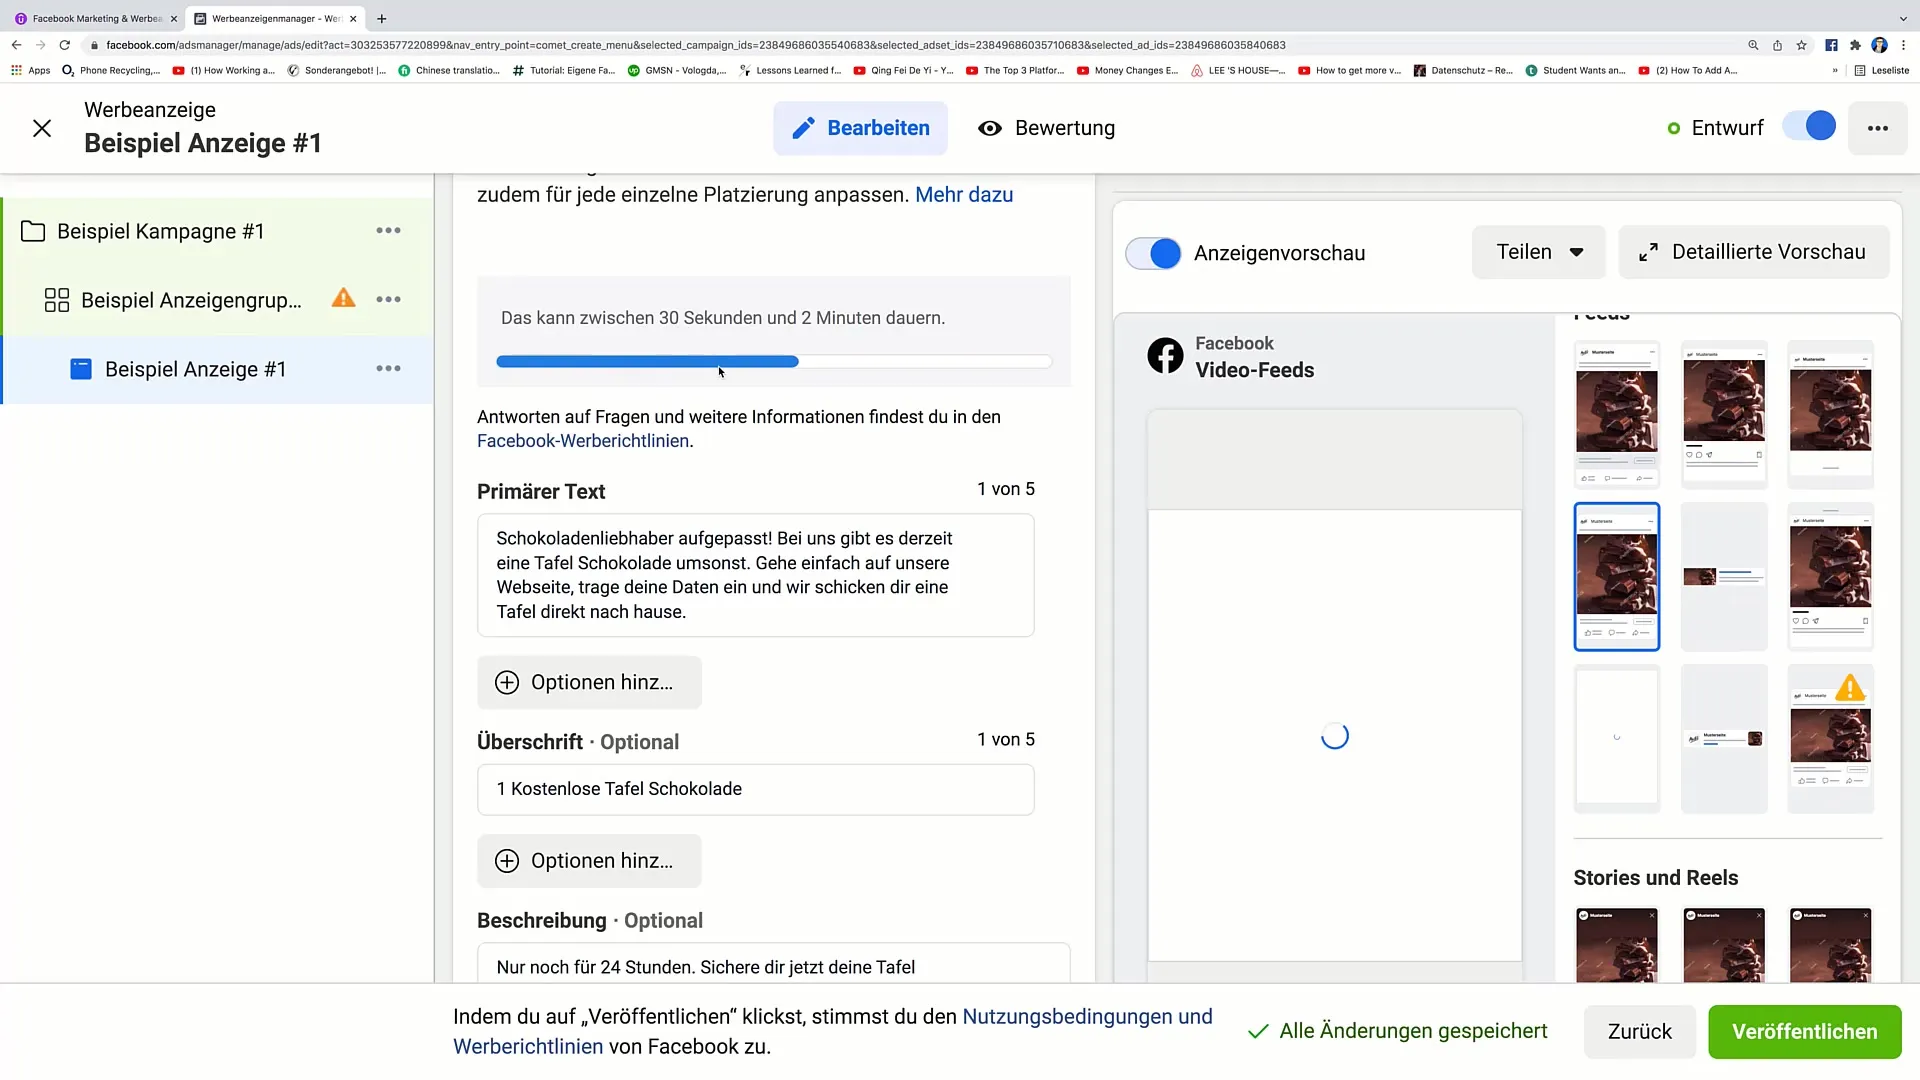Click in the Überschrift text field
The image size is (1920, 1080).
pyautogui.click(x=755, y=789)
